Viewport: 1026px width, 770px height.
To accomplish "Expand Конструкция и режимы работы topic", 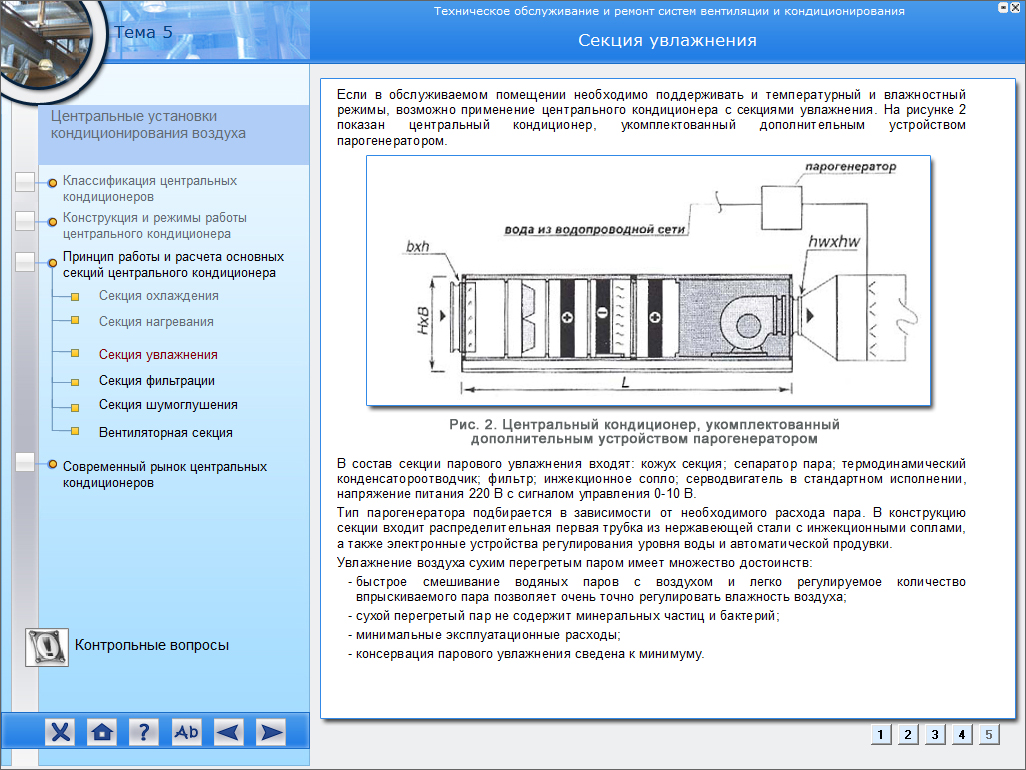I will tap(154, 226).
